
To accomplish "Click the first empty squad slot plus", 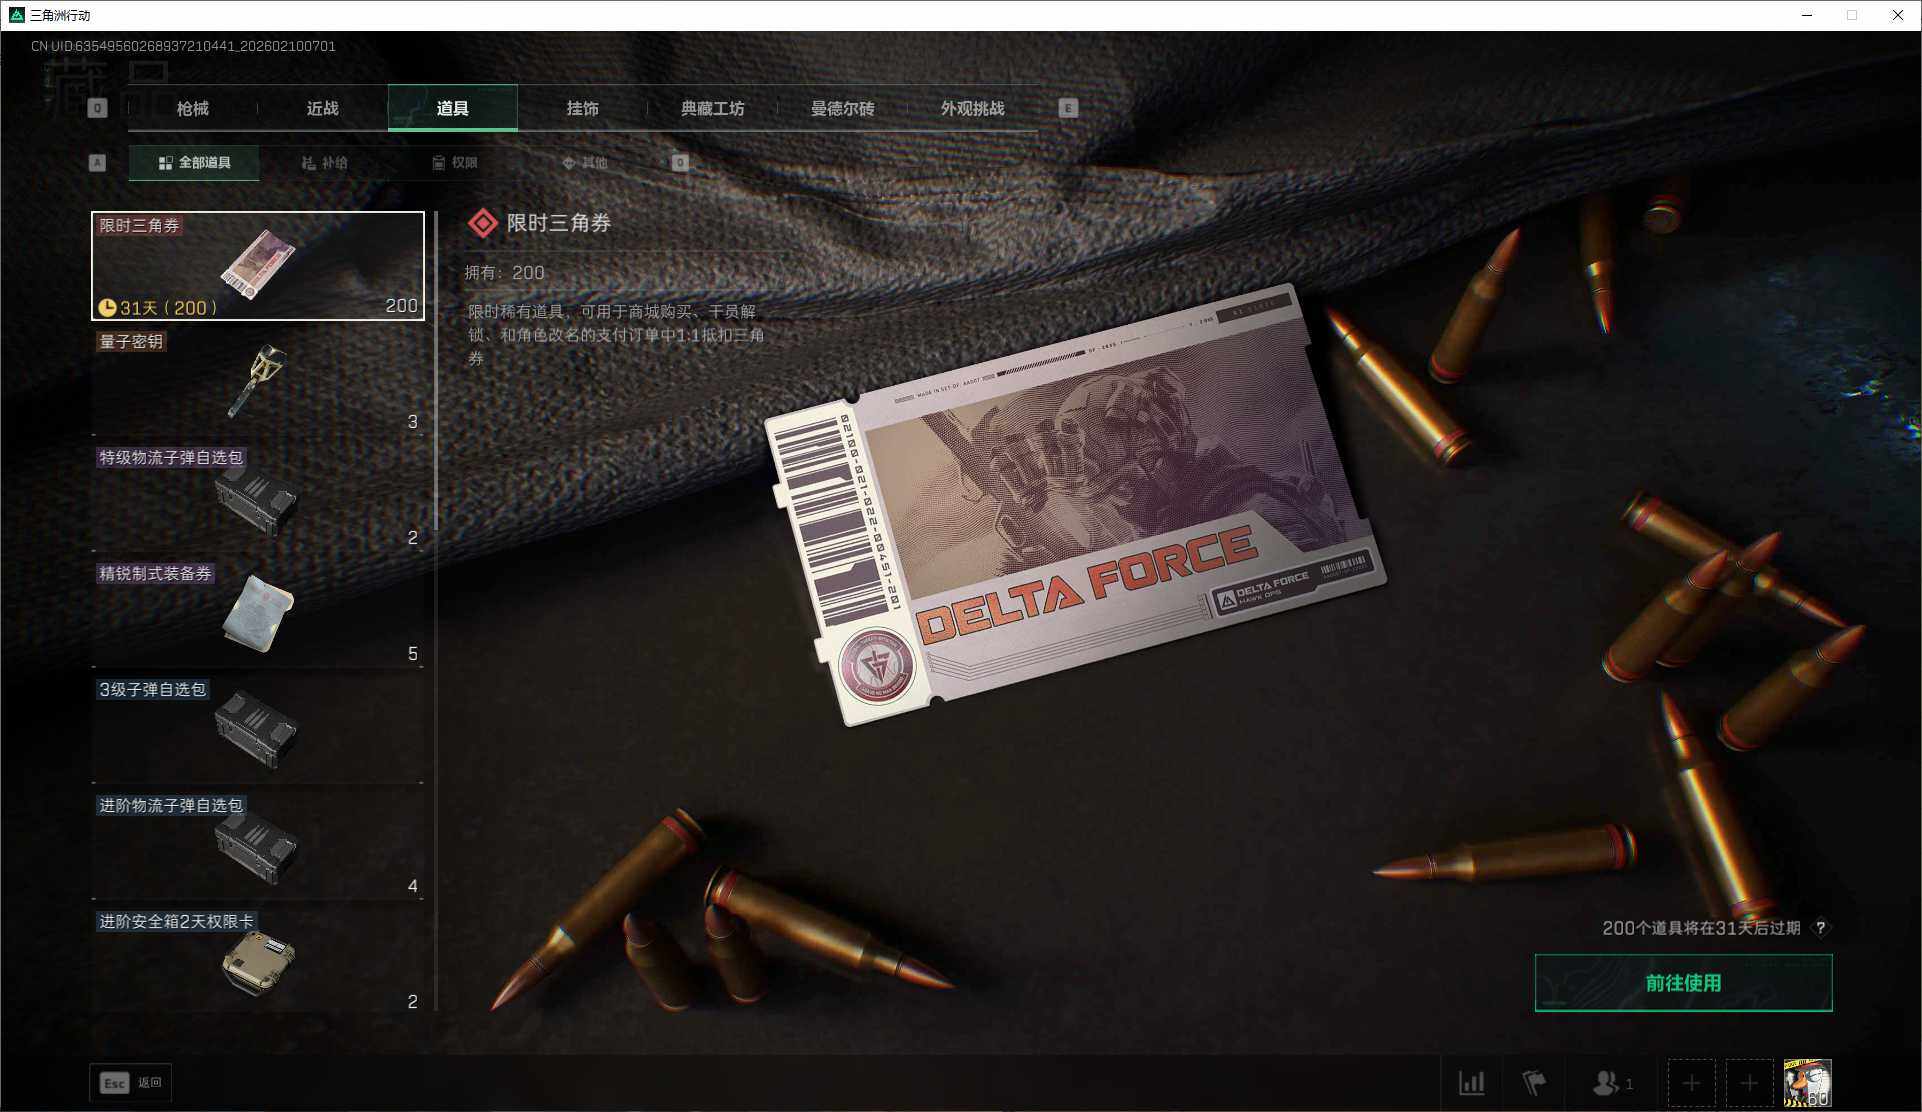I will point(1691,1083).
